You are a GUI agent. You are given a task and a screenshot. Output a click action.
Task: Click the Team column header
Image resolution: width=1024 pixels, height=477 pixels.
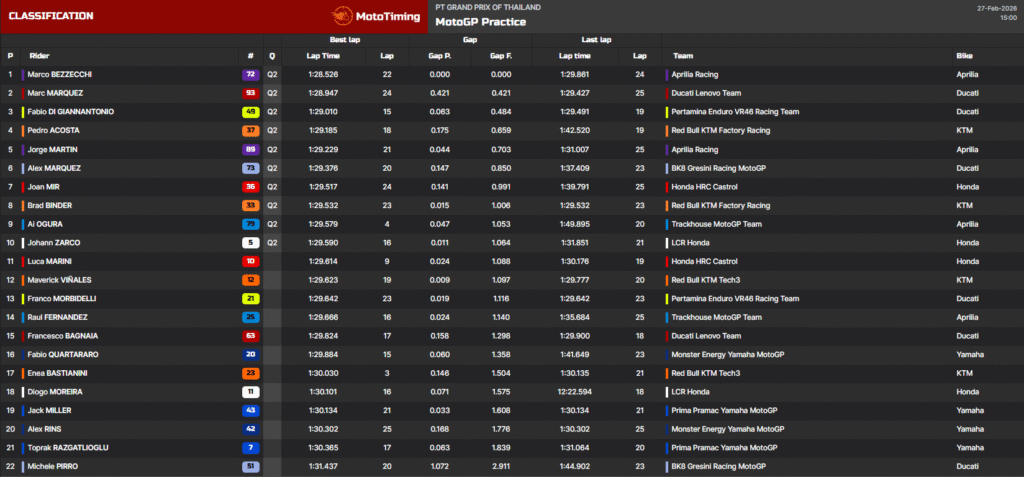click(683, 56)
